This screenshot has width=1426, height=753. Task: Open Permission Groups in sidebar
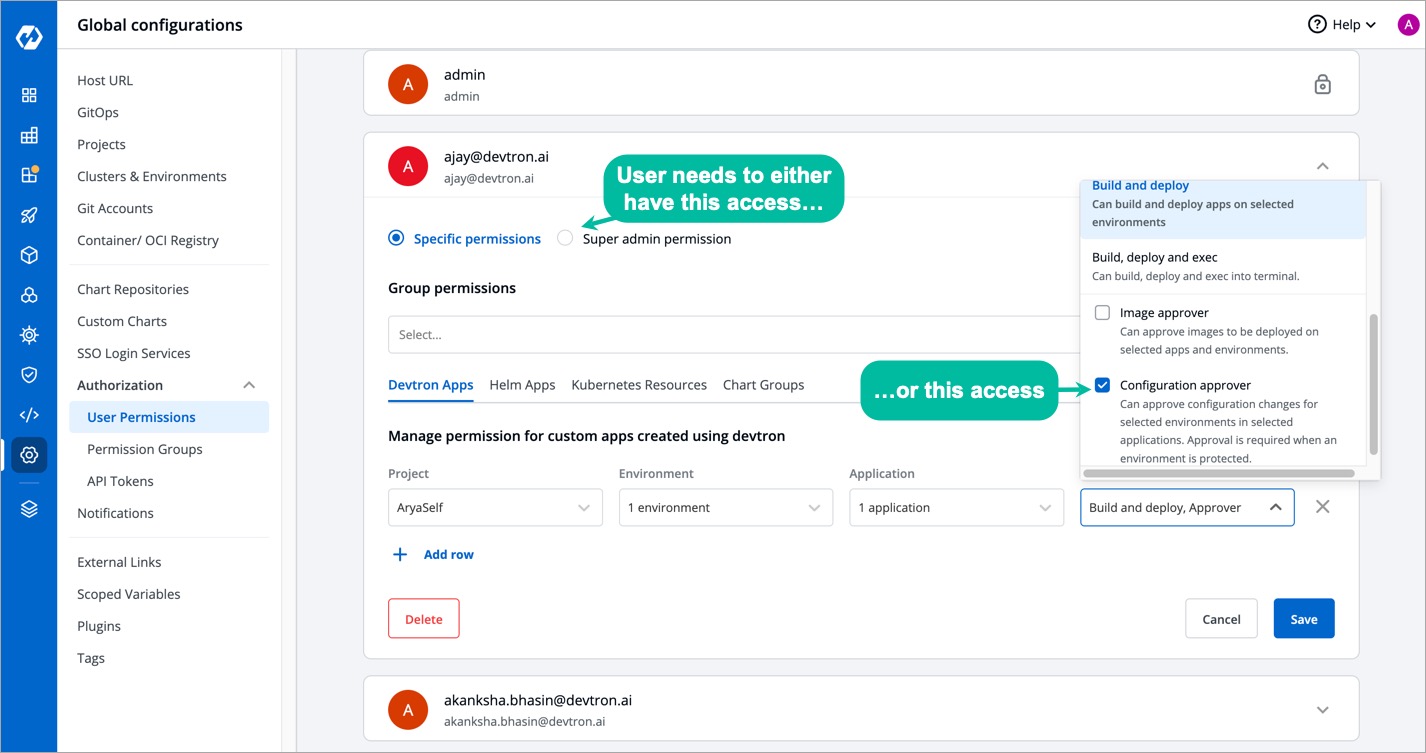click(x=145, y=449)
